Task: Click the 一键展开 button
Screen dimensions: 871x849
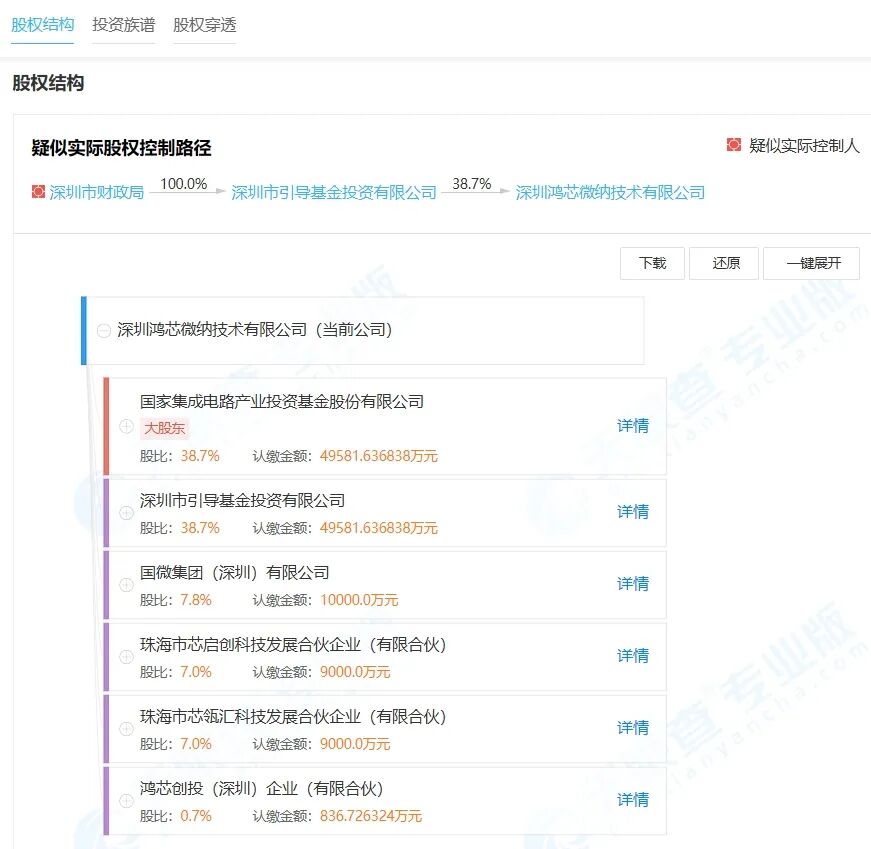Action: point(812,263)
